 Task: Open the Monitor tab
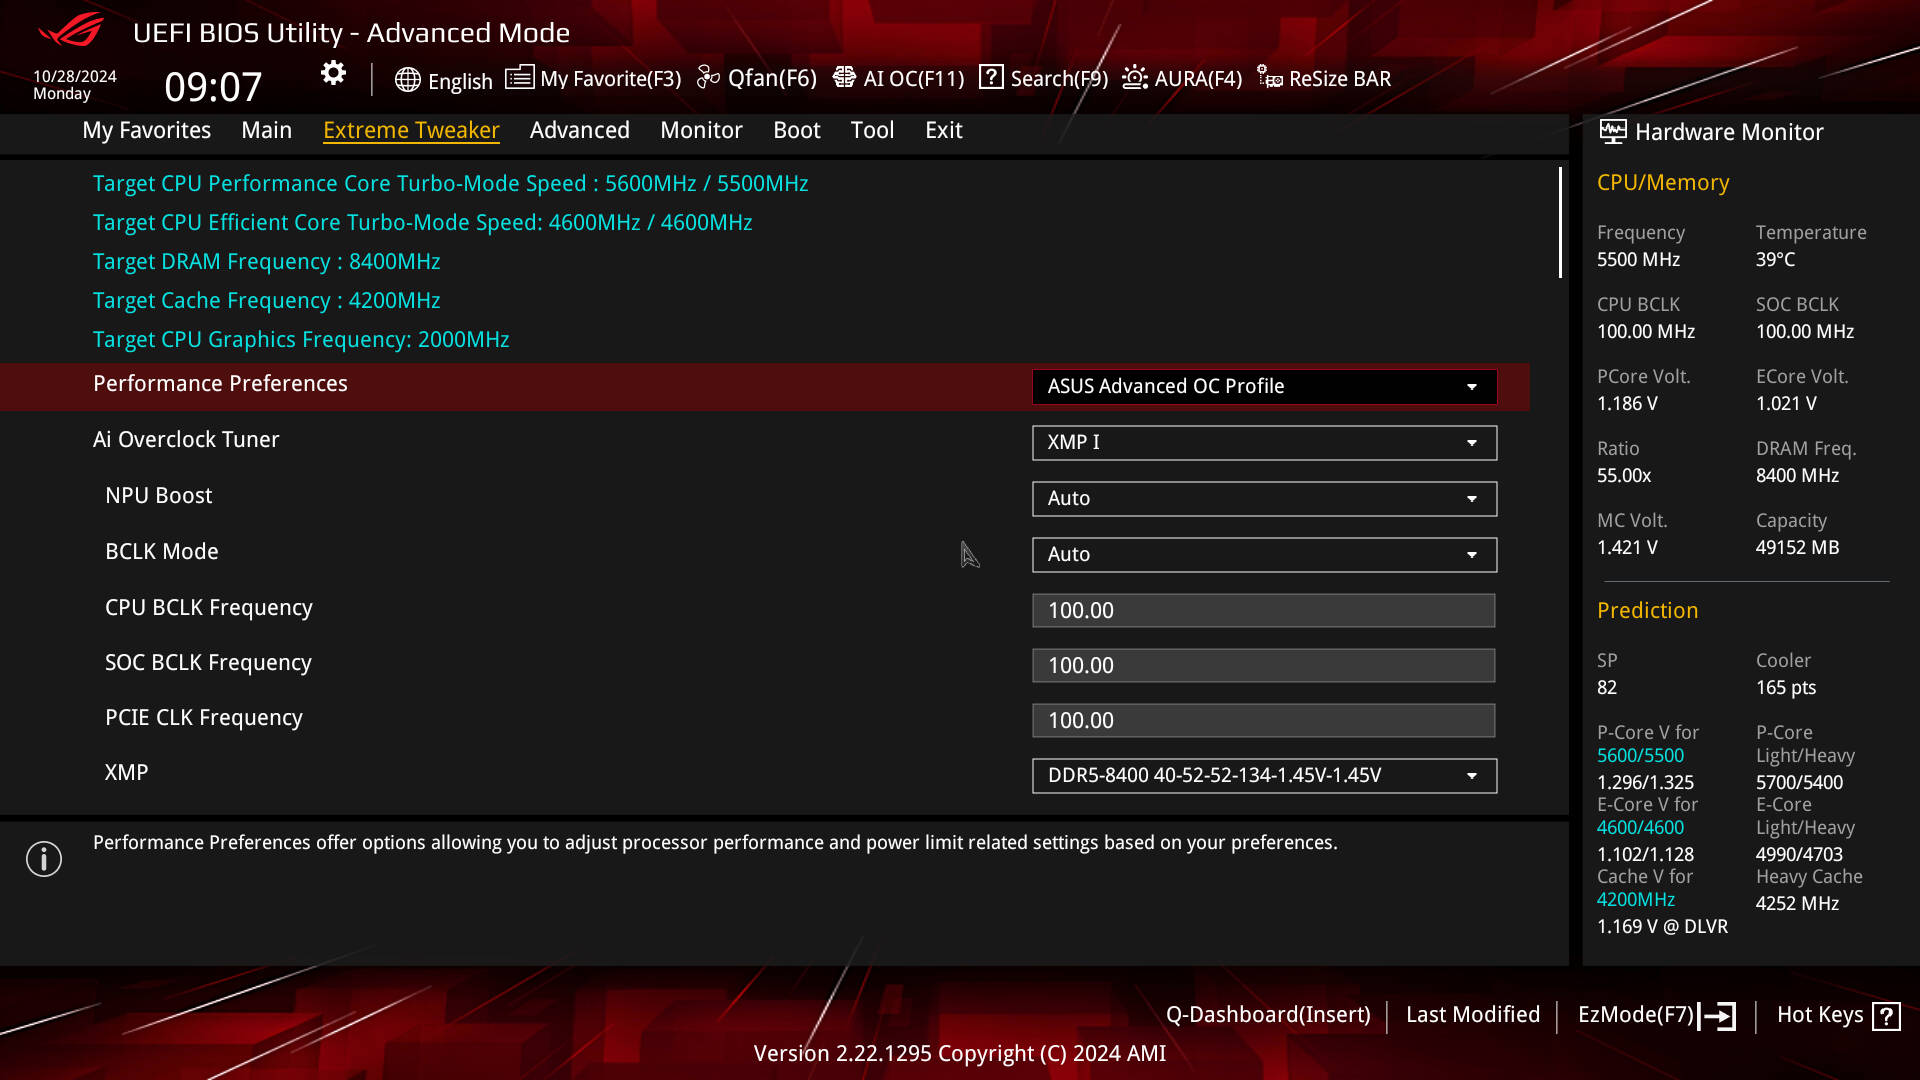[701, 130]
